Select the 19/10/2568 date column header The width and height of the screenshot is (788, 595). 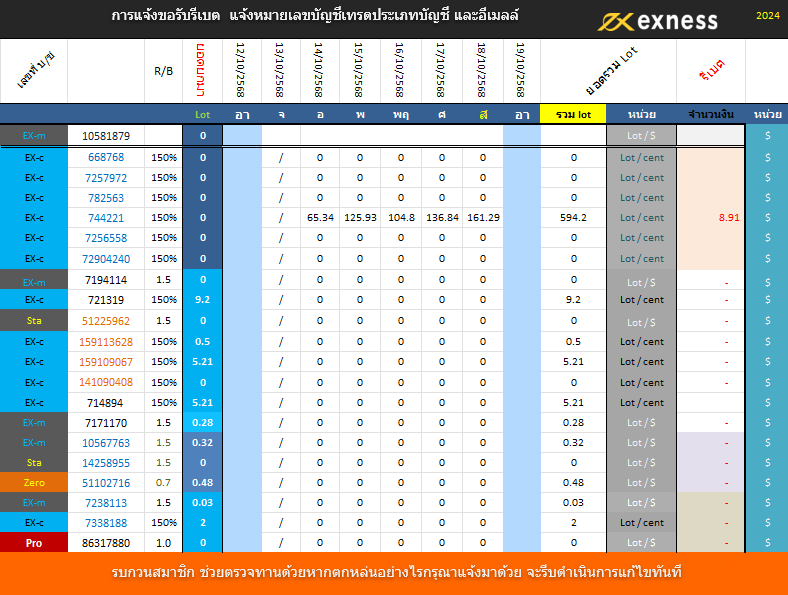pos(521,70)
